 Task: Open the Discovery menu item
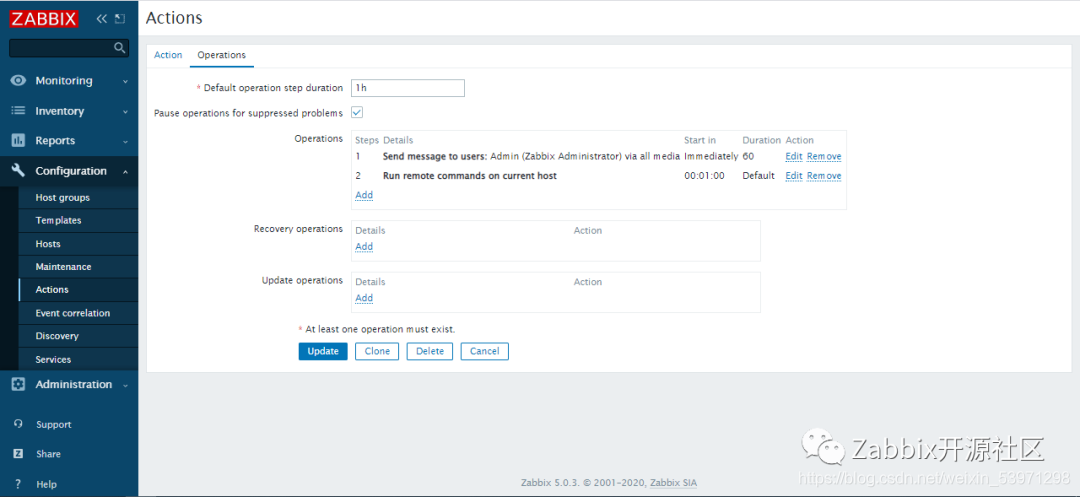tap(57, 336)
